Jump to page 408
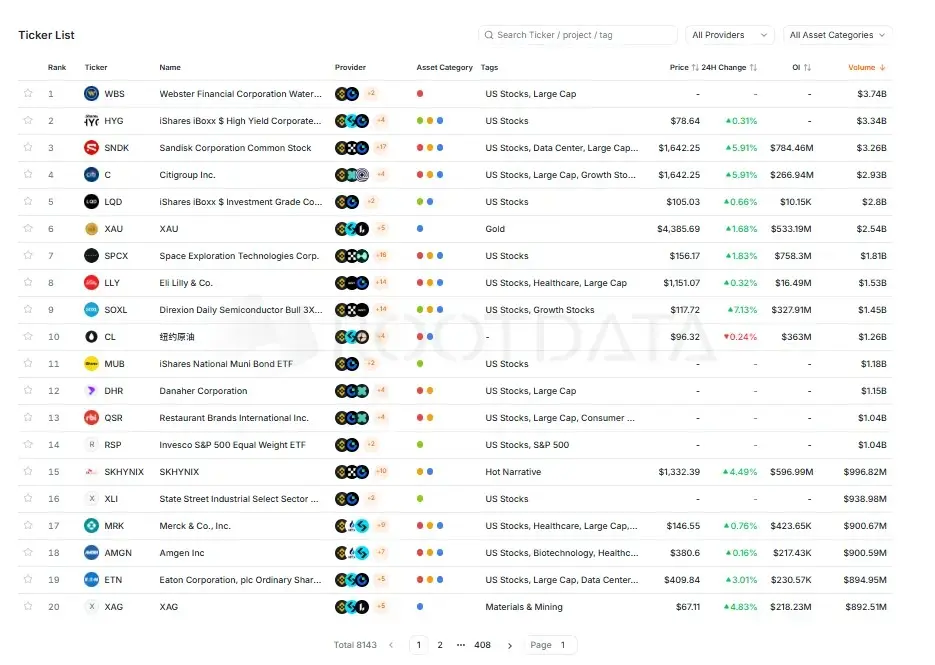The height and width of the screenshot is (665, 935). 482,645
